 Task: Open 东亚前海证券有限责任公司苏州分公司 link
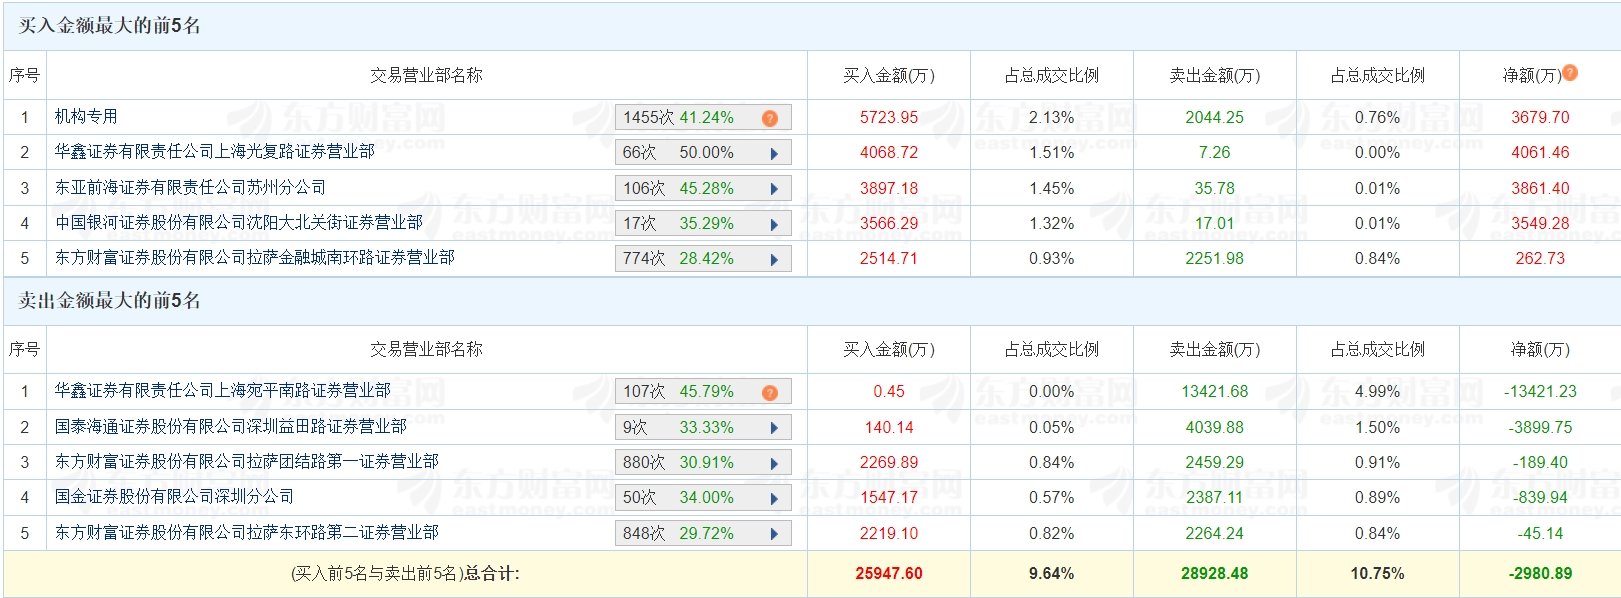pos(190,188)
